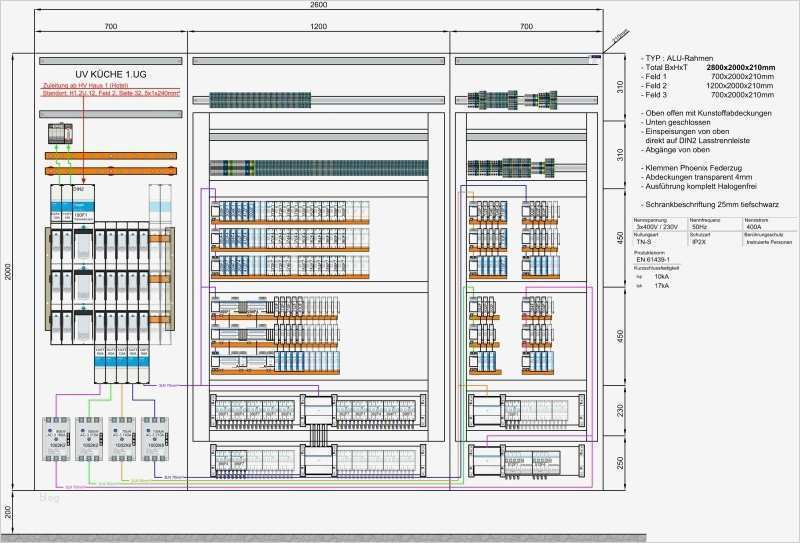Click the short-circuit value '17kA'
The image size is (800, 543).
(662, 286)
